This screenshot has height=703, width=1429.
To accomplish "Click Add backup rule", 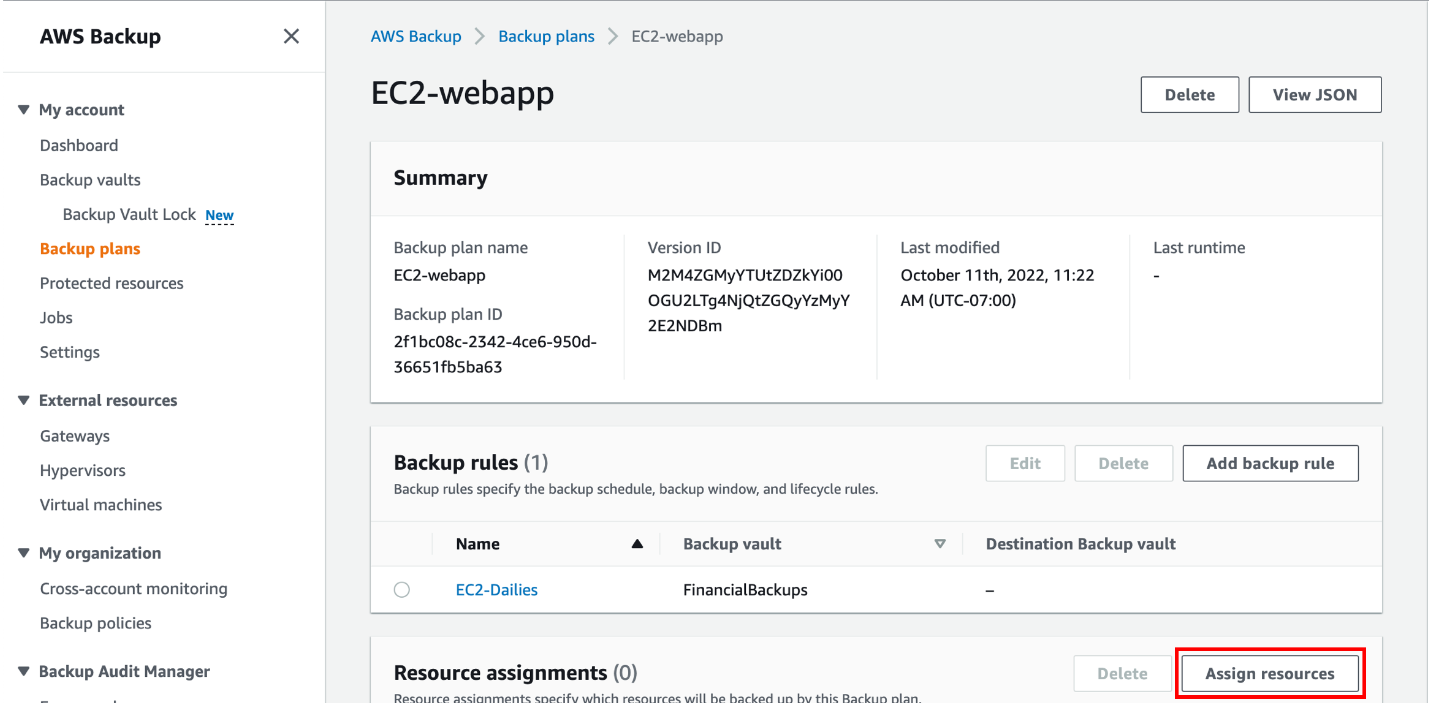I will pyautogui.click(x=1270, y=463).
